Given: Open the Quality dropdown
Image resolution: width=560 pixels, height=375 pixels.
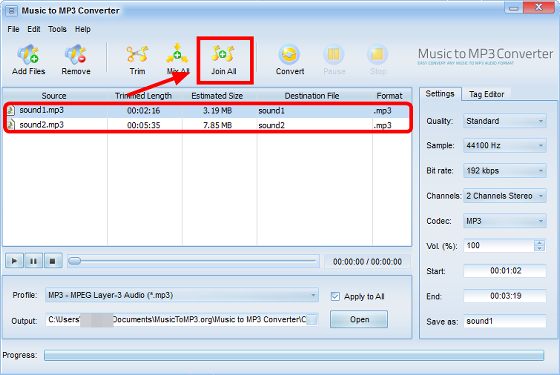Looking at the screenshot, I should pos(505,121).
